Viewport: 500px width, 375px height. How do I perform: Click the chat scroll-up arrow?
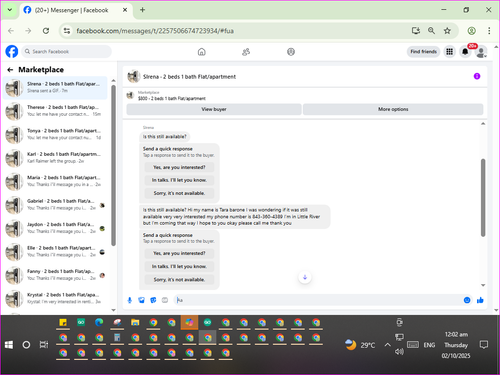[x=483, y=124]
